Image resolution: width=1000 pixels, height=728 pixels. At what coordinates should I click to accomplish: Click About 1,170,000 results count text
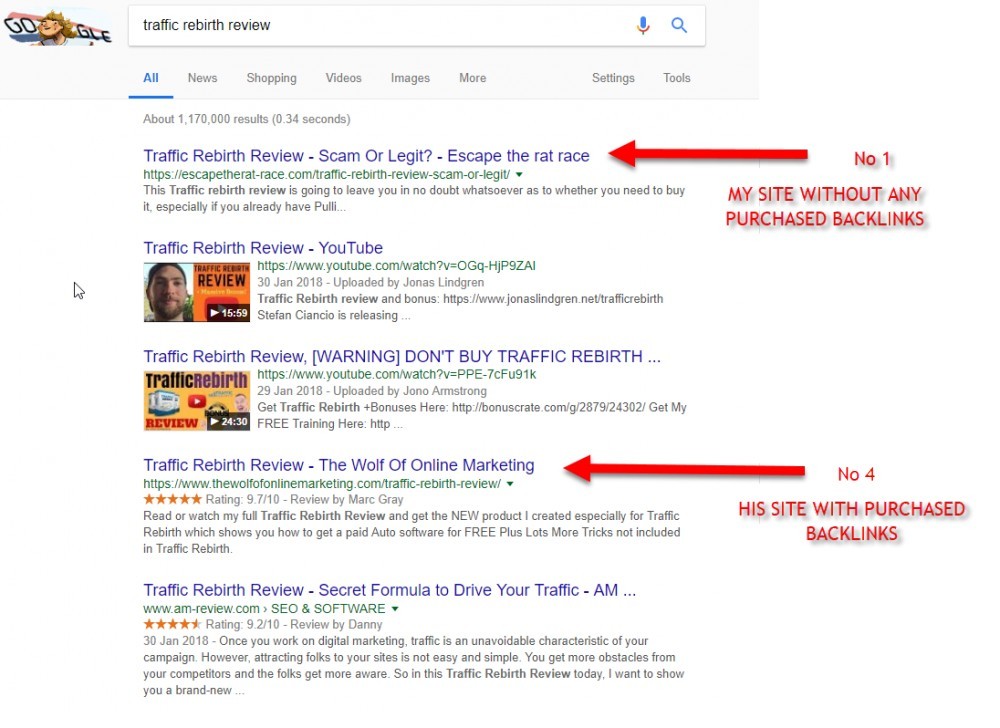click(x=246, y=119)
